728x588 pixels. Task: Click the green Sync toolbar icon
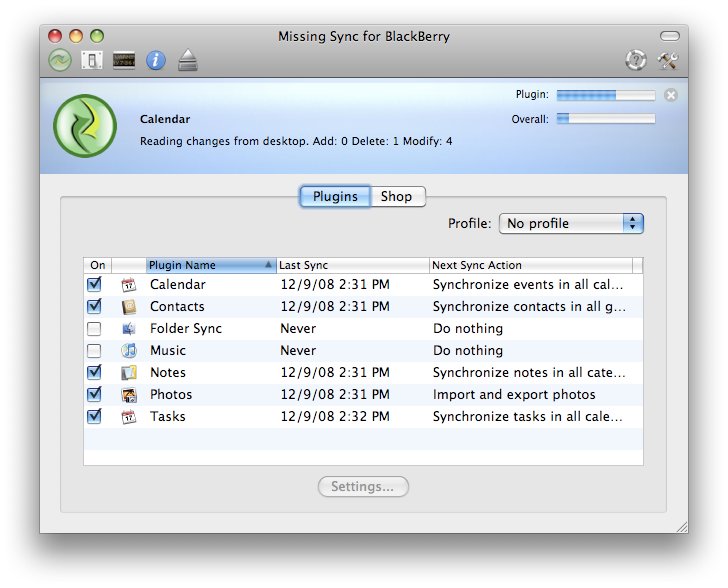pyautogui.click(x=60, y=60)
